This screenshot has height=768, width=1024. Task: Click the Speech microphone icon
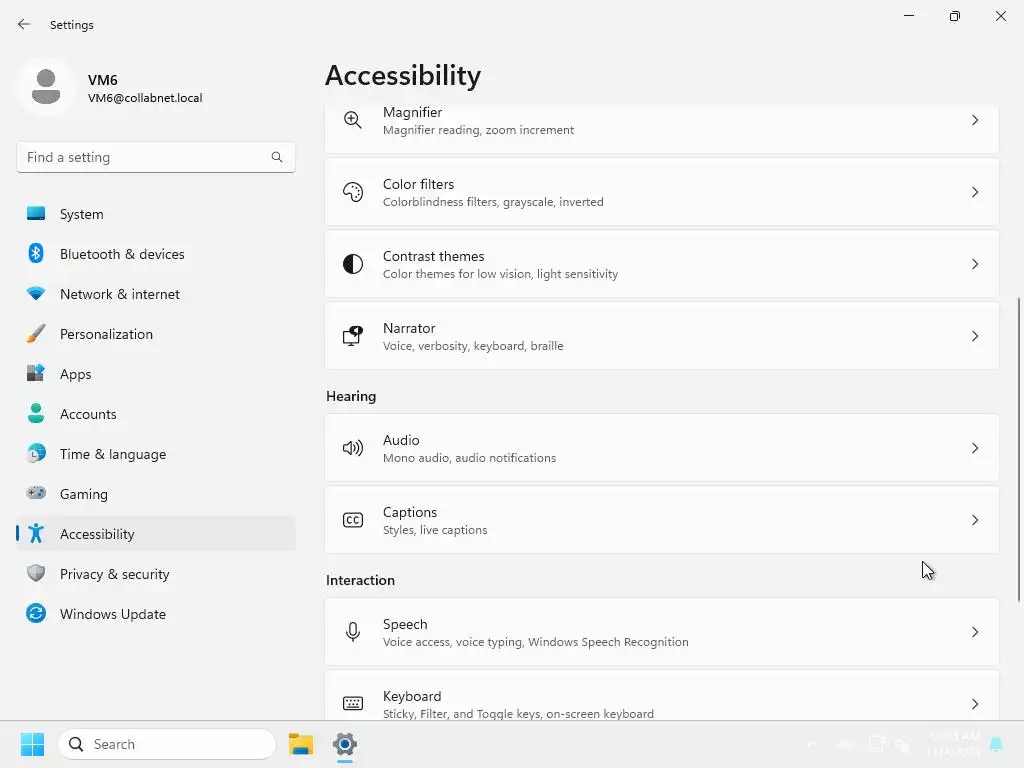point(352,632)
